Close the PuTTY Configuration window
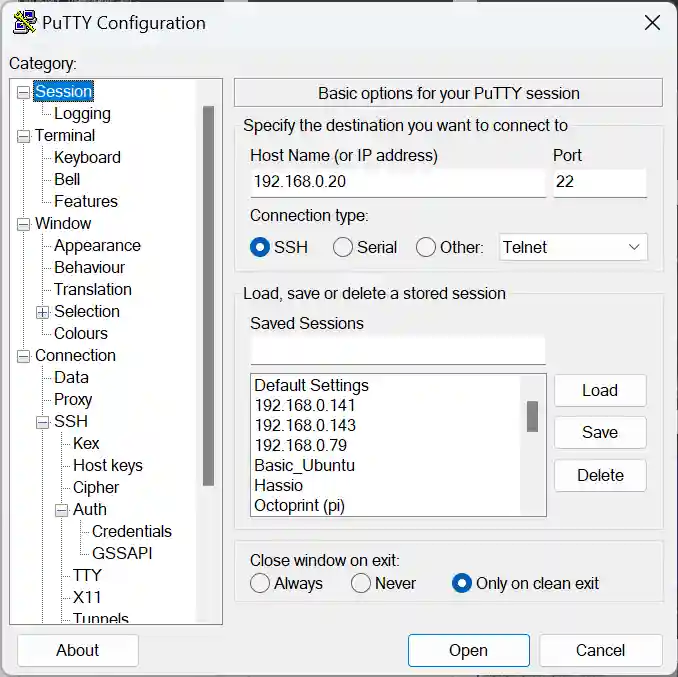 652,22
